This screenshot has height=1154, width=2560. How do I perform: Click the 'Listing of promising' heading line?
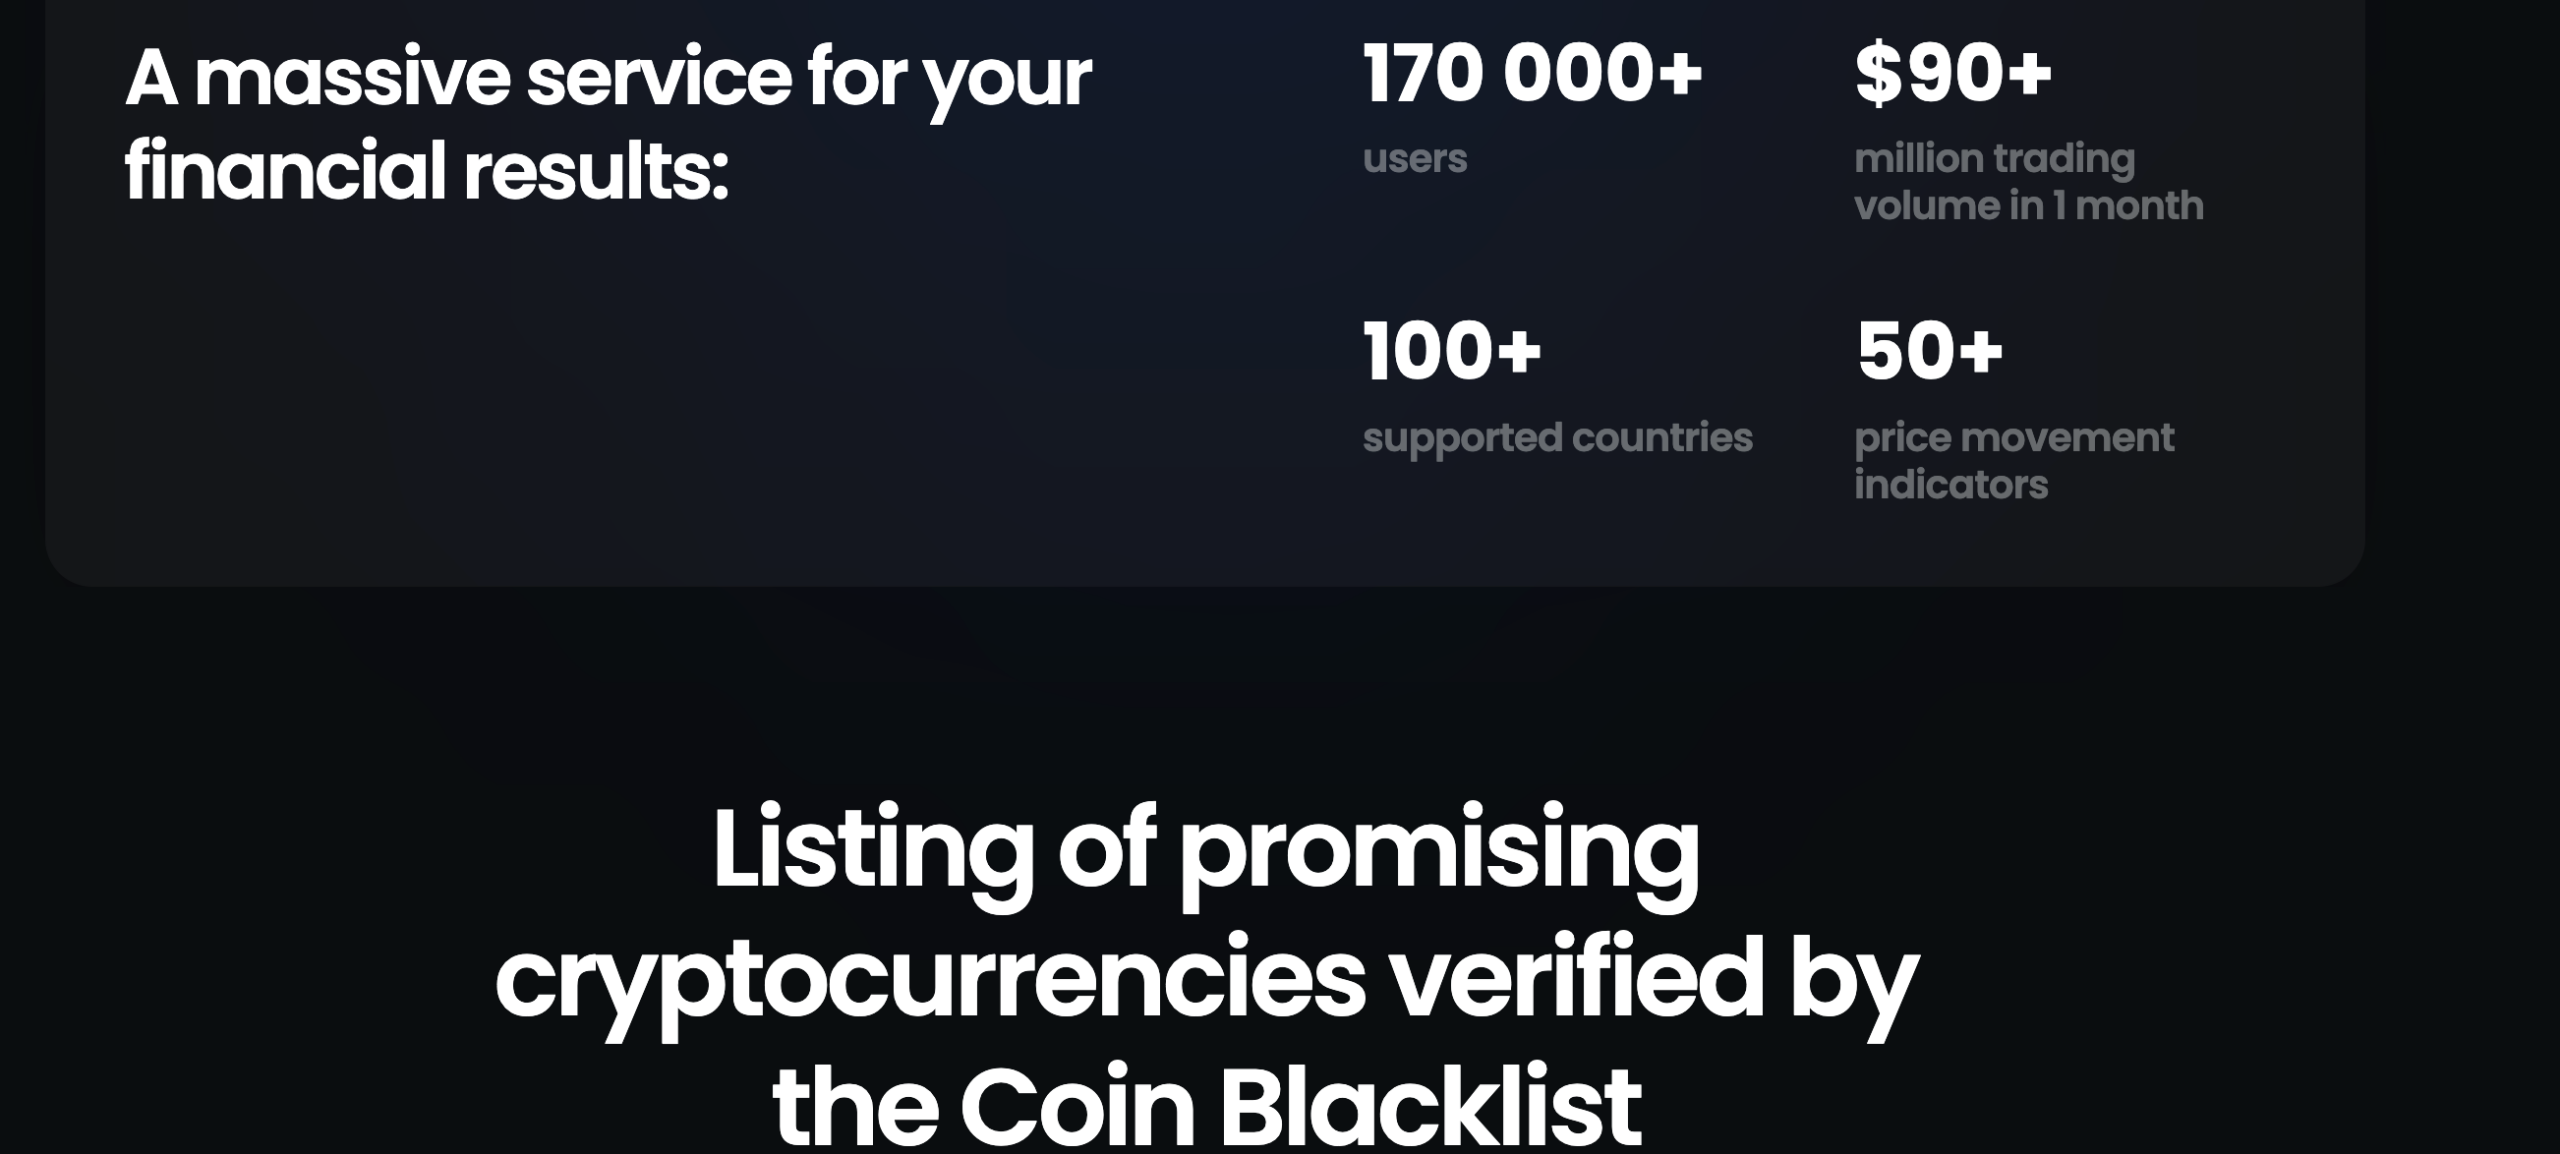point(1205,855)
